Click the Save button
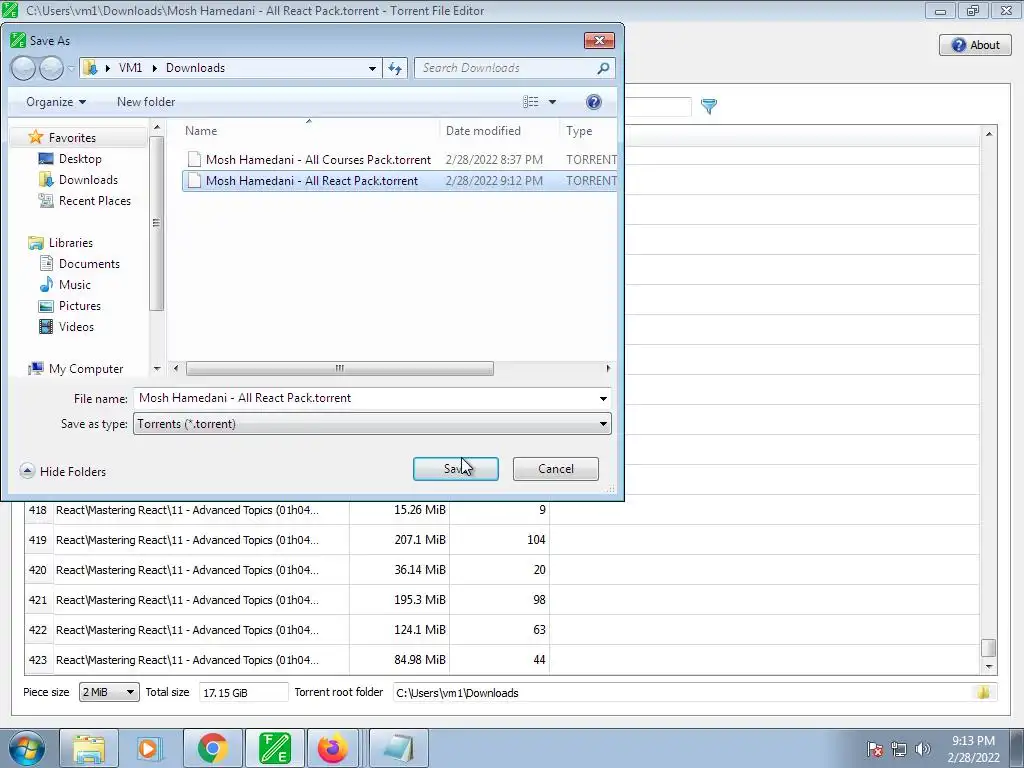The height and width of the screenshot is (768, 1024). pos(456,469)
